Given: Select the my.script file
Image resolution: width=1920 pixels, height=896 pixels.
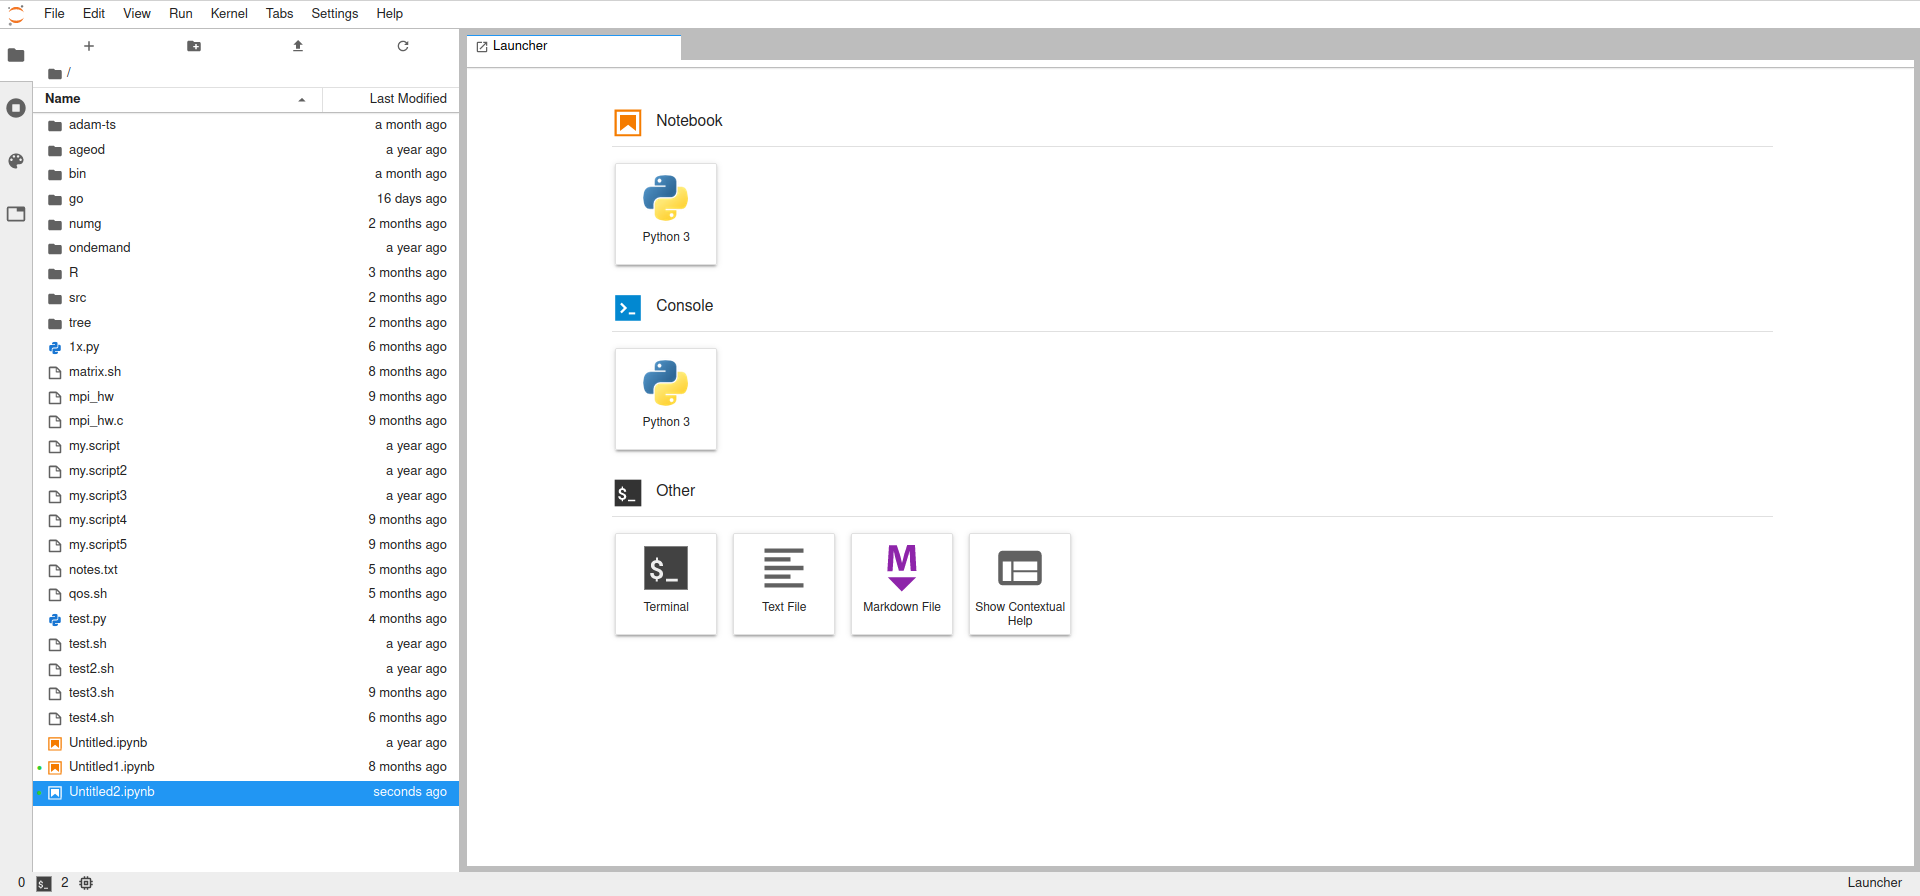Looking at the screenshot, I should tap(246, 446).
